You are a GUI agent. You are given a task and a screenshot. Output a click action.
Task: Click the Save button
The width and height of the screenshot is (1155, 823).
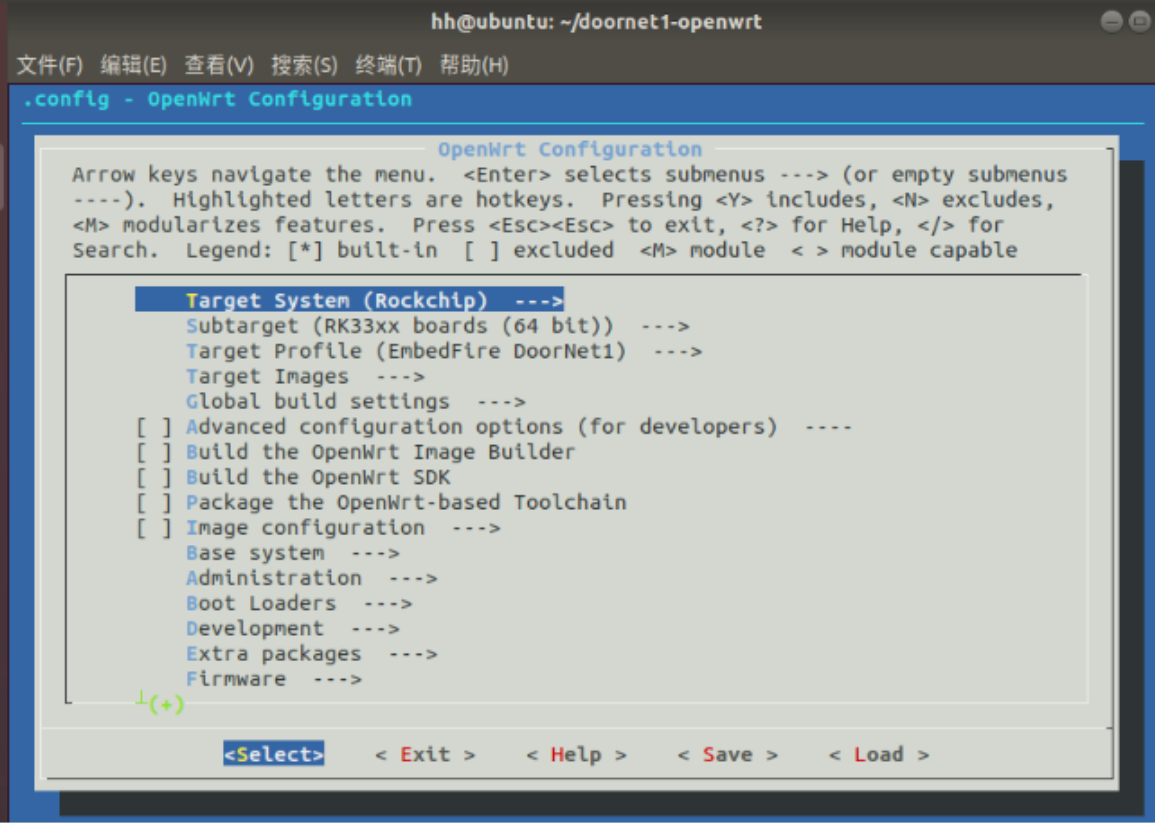728,754
